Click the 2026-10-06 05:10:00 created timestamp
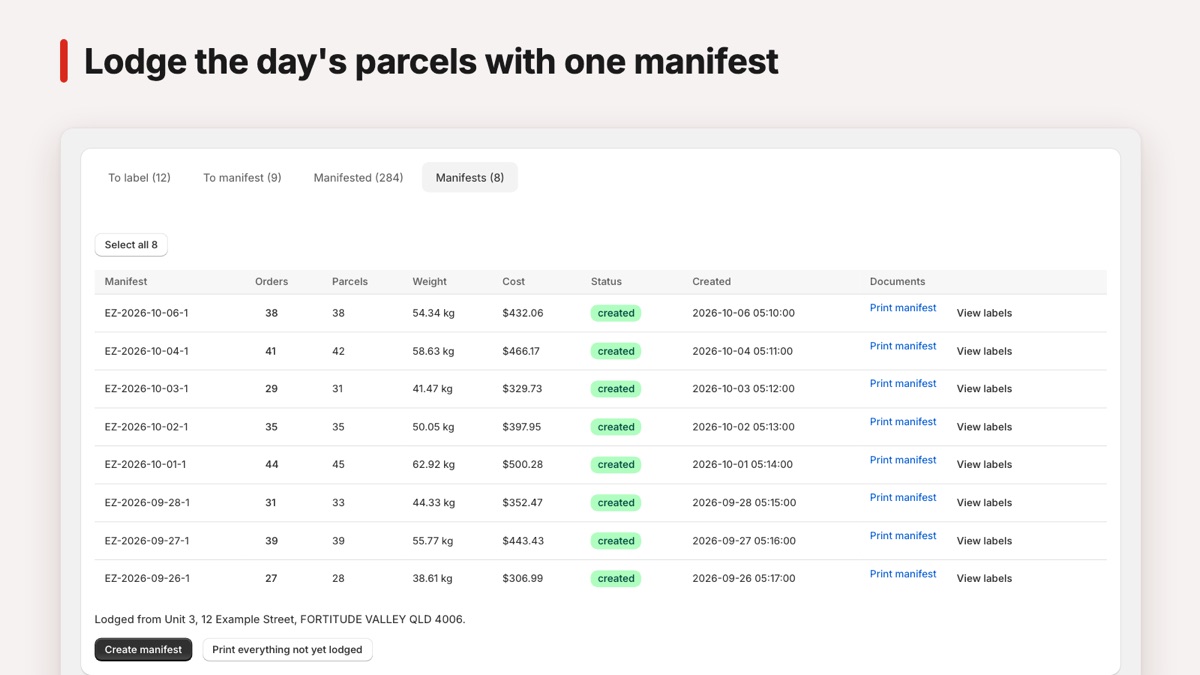This screenshot has width=1200, height=675. click(743, 313)
